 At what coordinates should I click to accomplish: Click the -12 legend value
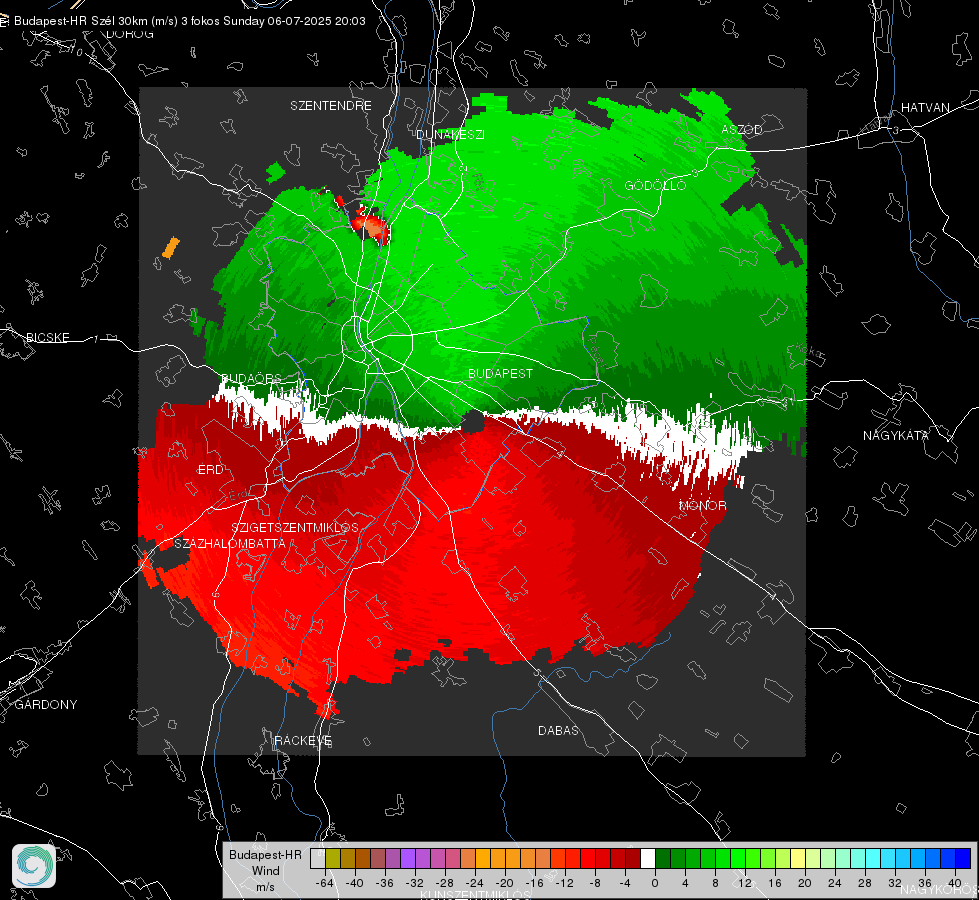coord(564,883)
